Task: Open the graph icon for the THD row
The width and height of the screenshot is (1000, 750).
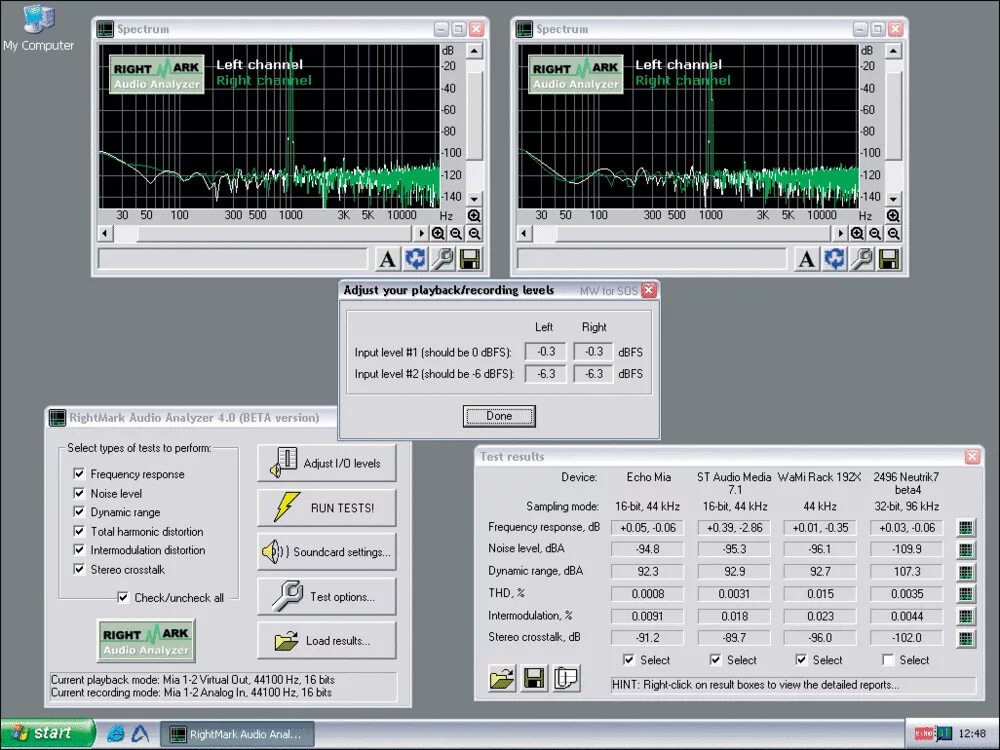Action: [x=966, y=594]
